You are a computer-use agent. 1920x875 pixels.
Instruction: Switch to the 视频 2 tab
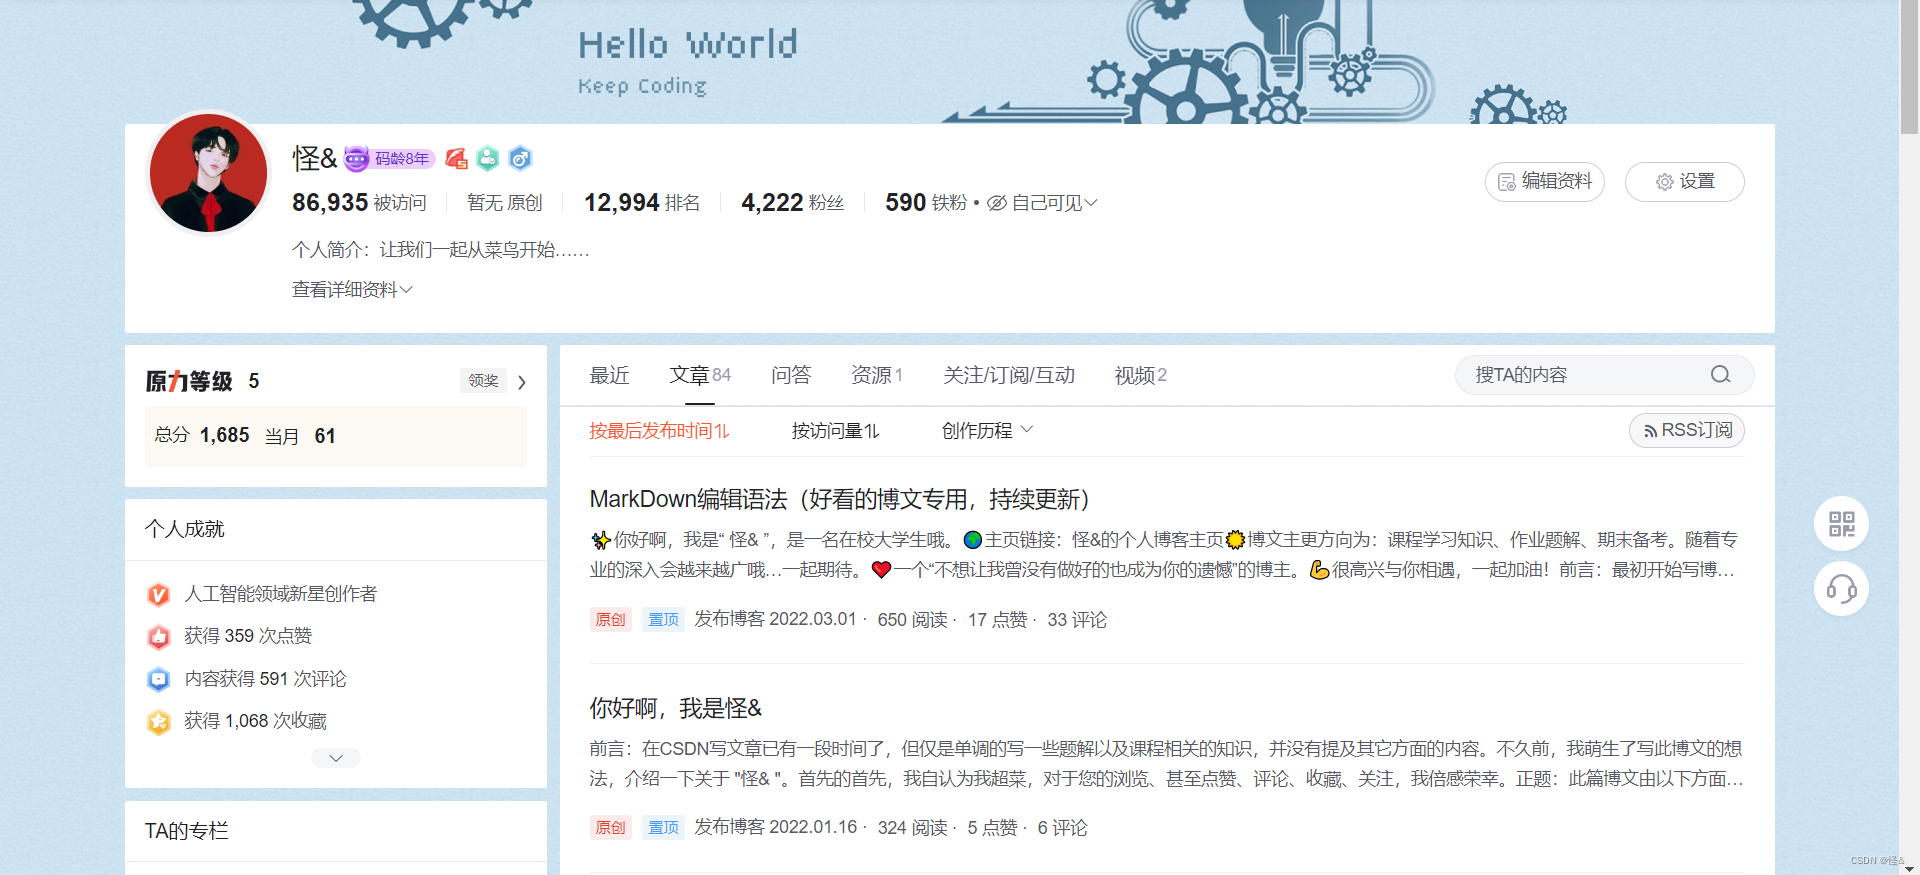(x=1141, y=375)
